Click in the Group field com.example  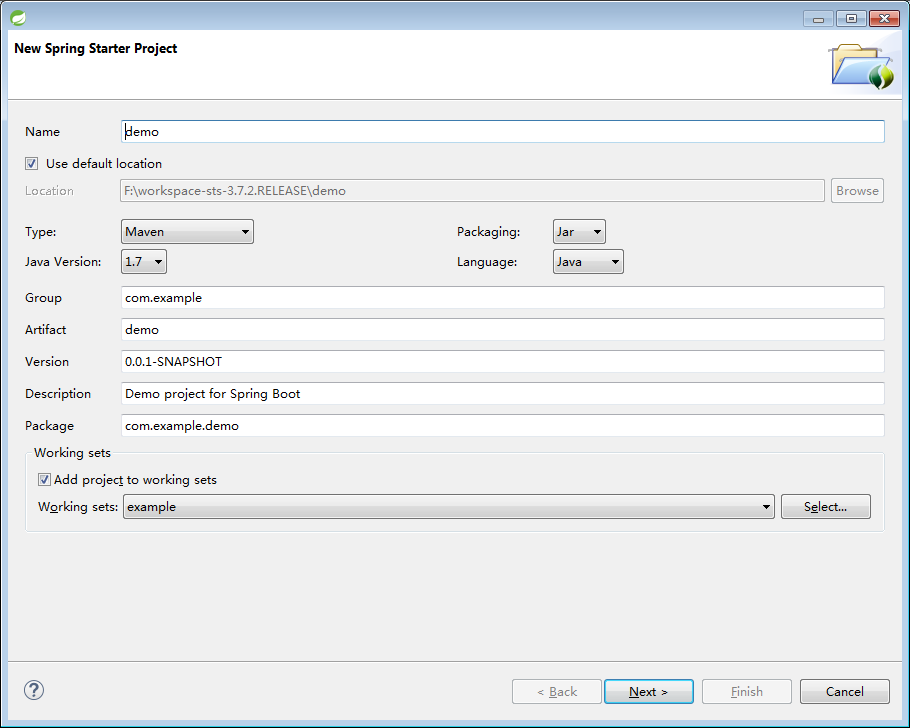503,298
